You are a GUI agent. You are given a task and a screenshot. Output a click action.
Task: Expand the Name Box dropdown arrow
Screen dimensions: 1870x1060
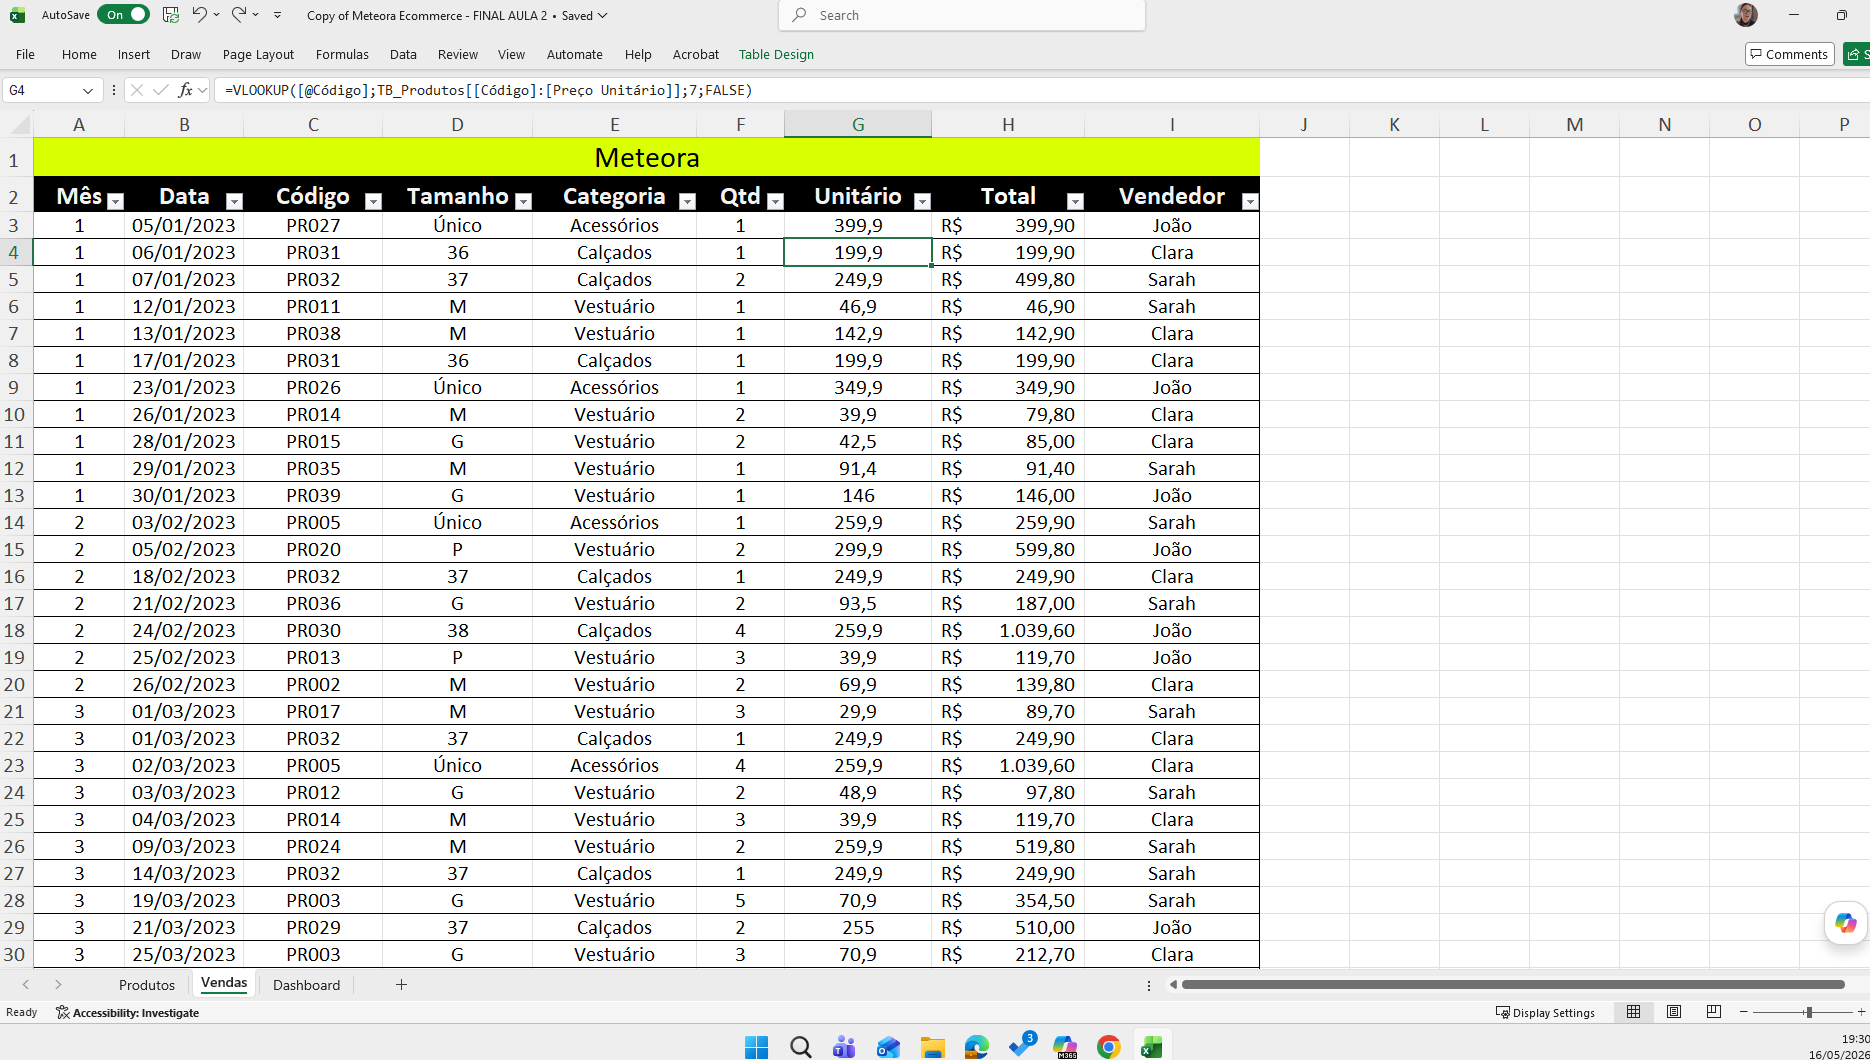88,90
